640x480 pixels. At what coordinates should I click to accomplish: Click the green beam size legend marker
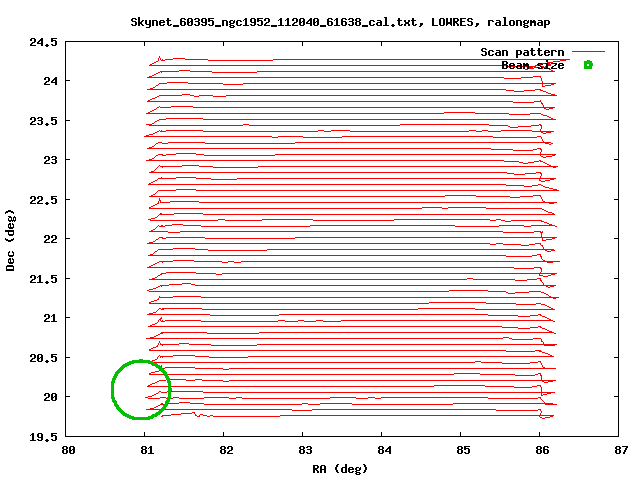588,65
